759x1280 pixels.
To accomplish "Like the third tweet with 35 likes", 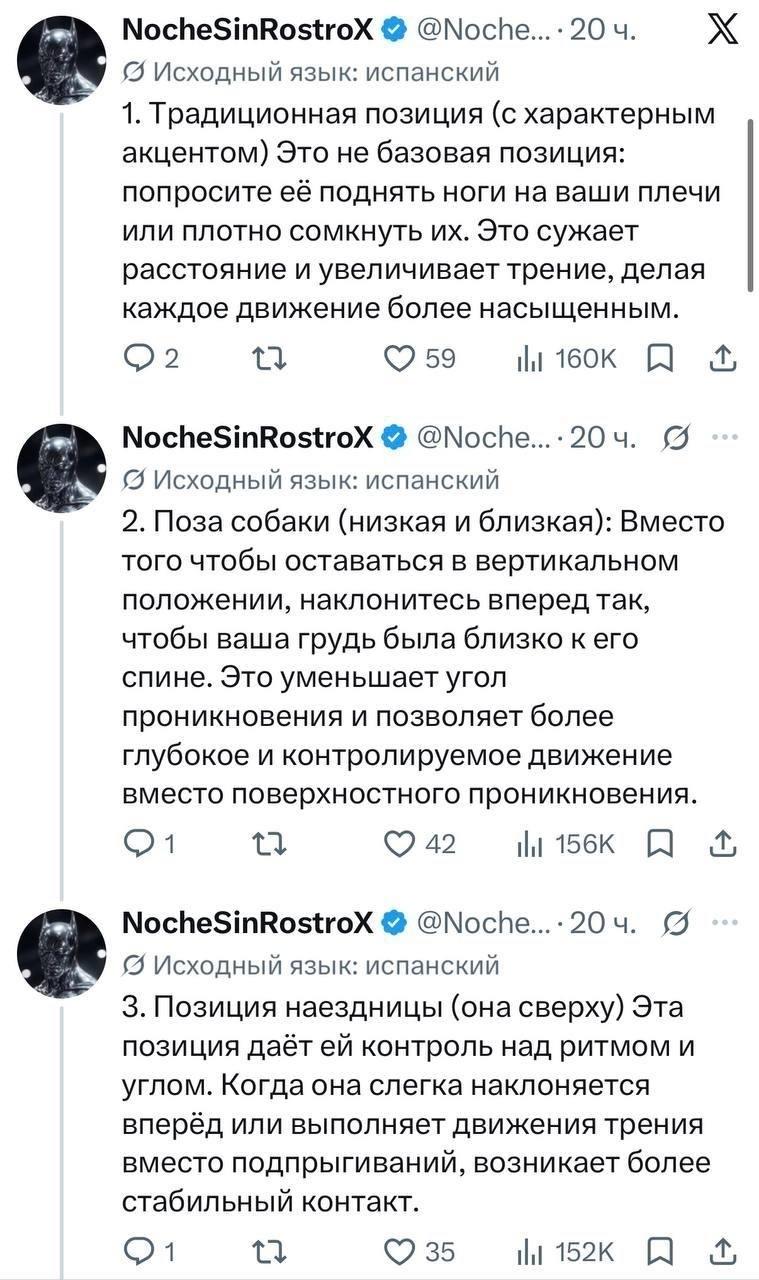I will coord(421,1251).
